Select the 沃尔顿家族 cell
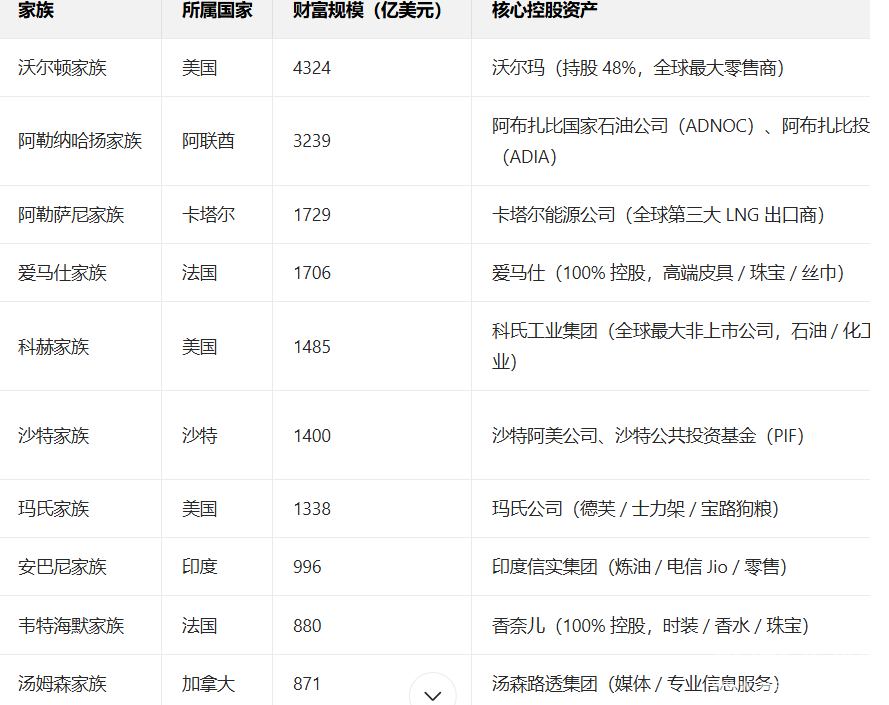Screen dimensions: 889x705 [62, 68]
